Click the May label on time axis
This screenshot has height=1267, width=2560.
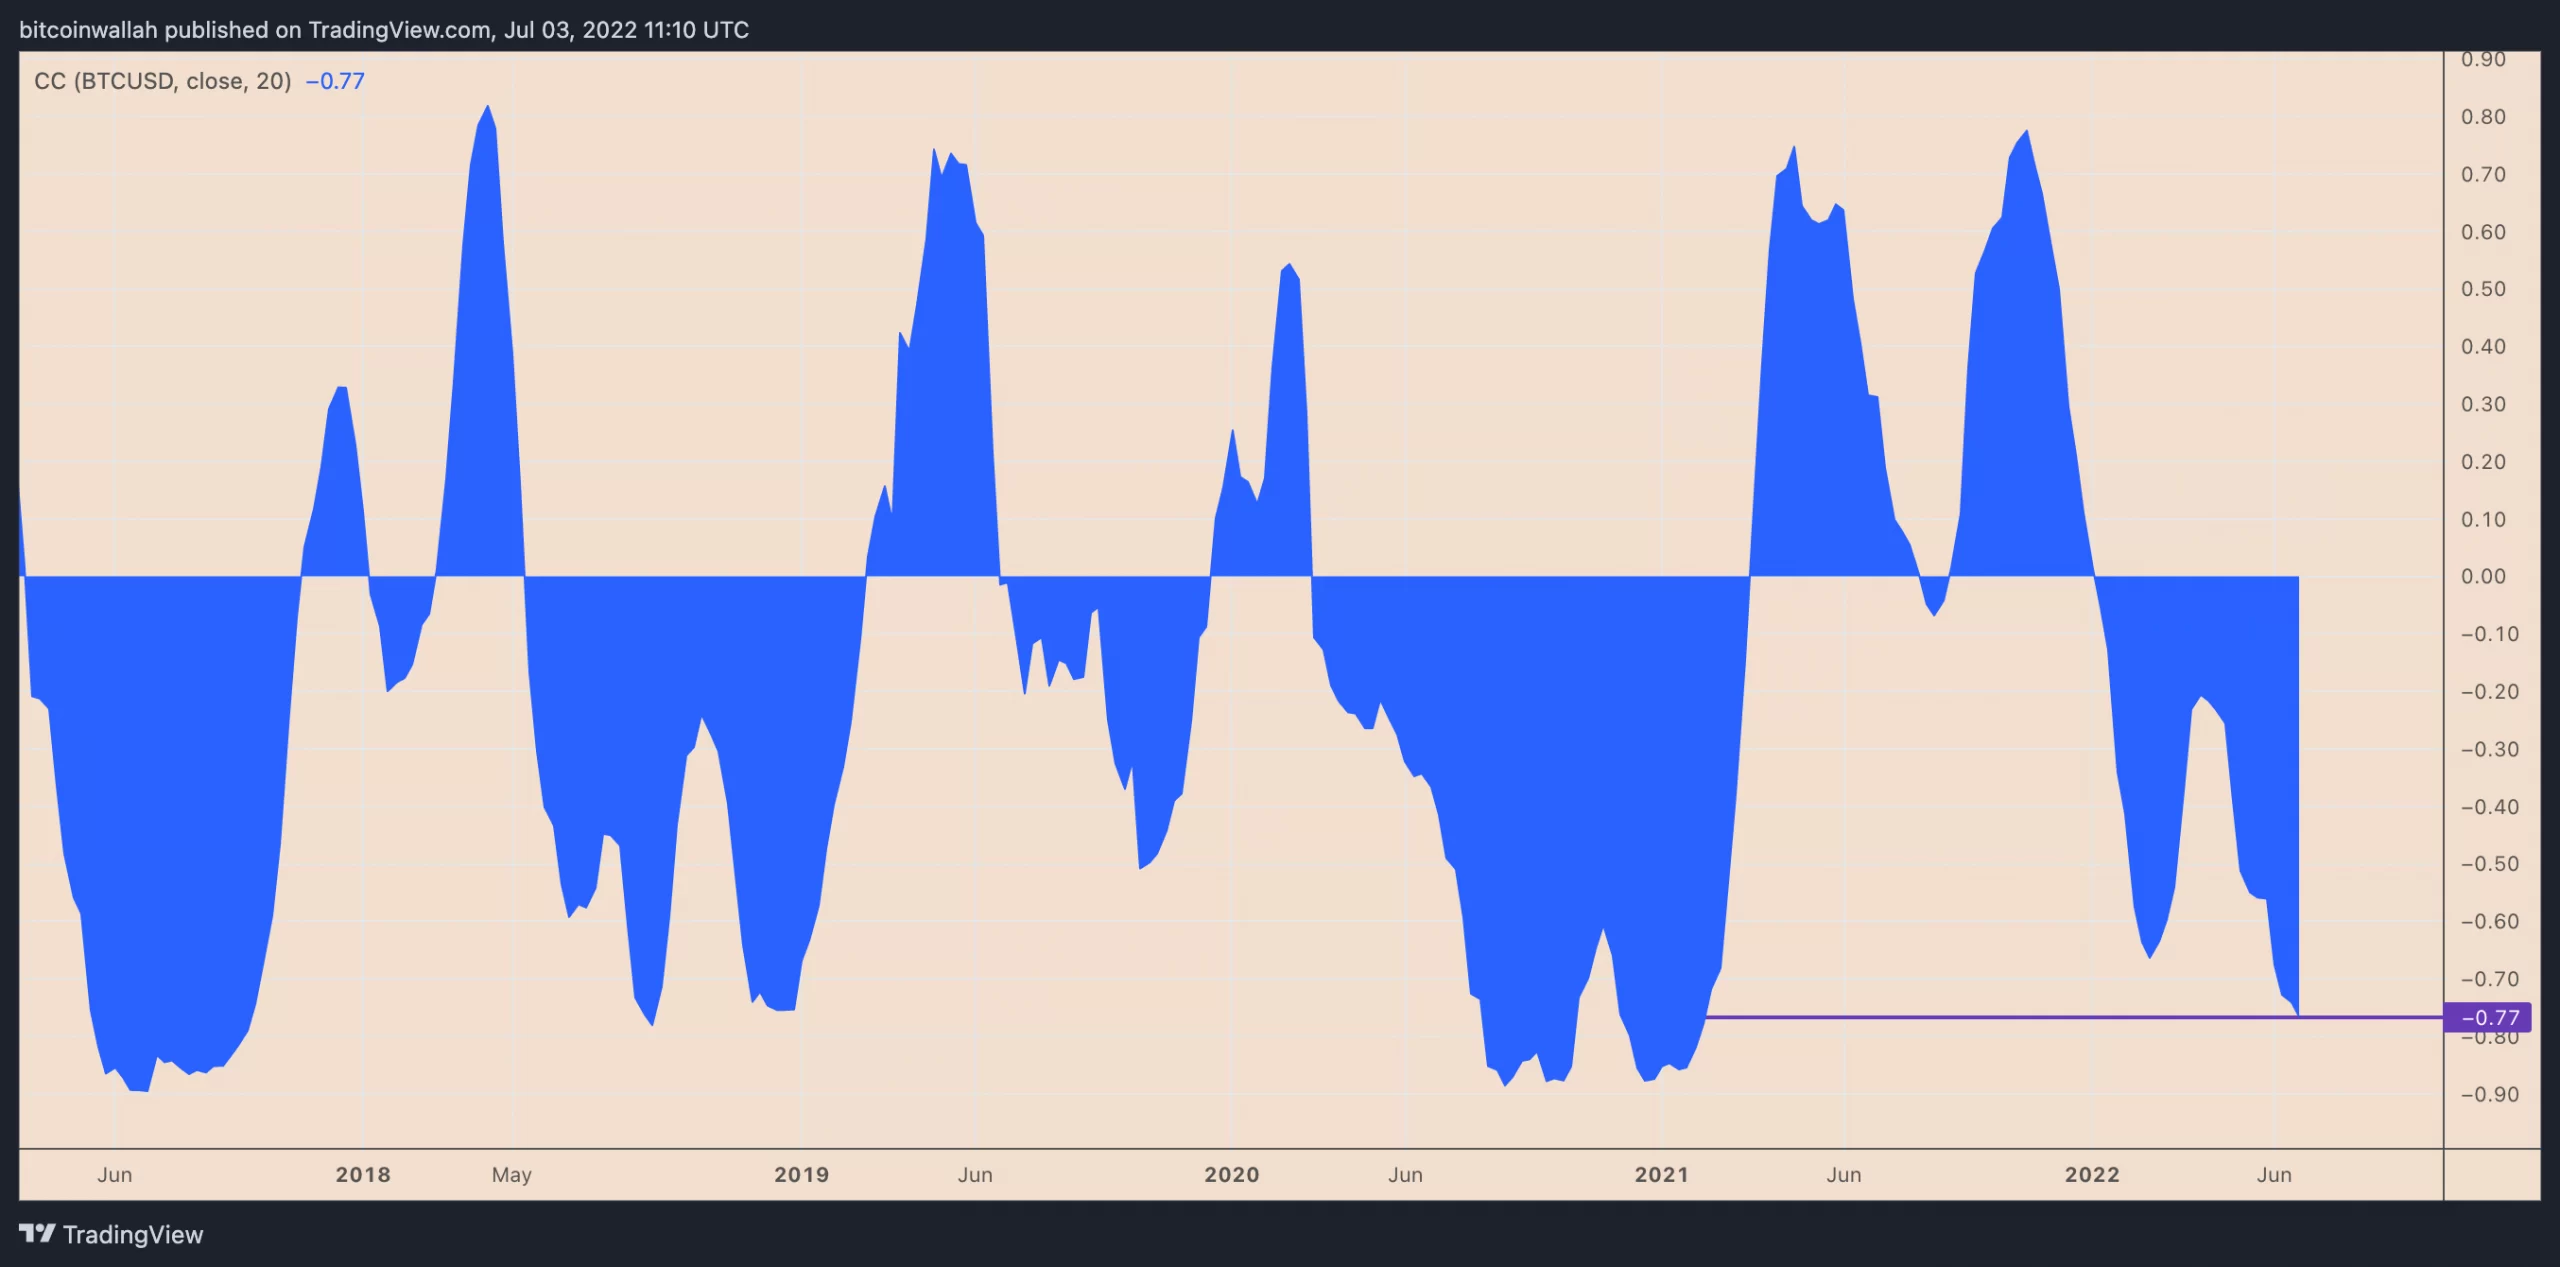tap(512, 1174)
